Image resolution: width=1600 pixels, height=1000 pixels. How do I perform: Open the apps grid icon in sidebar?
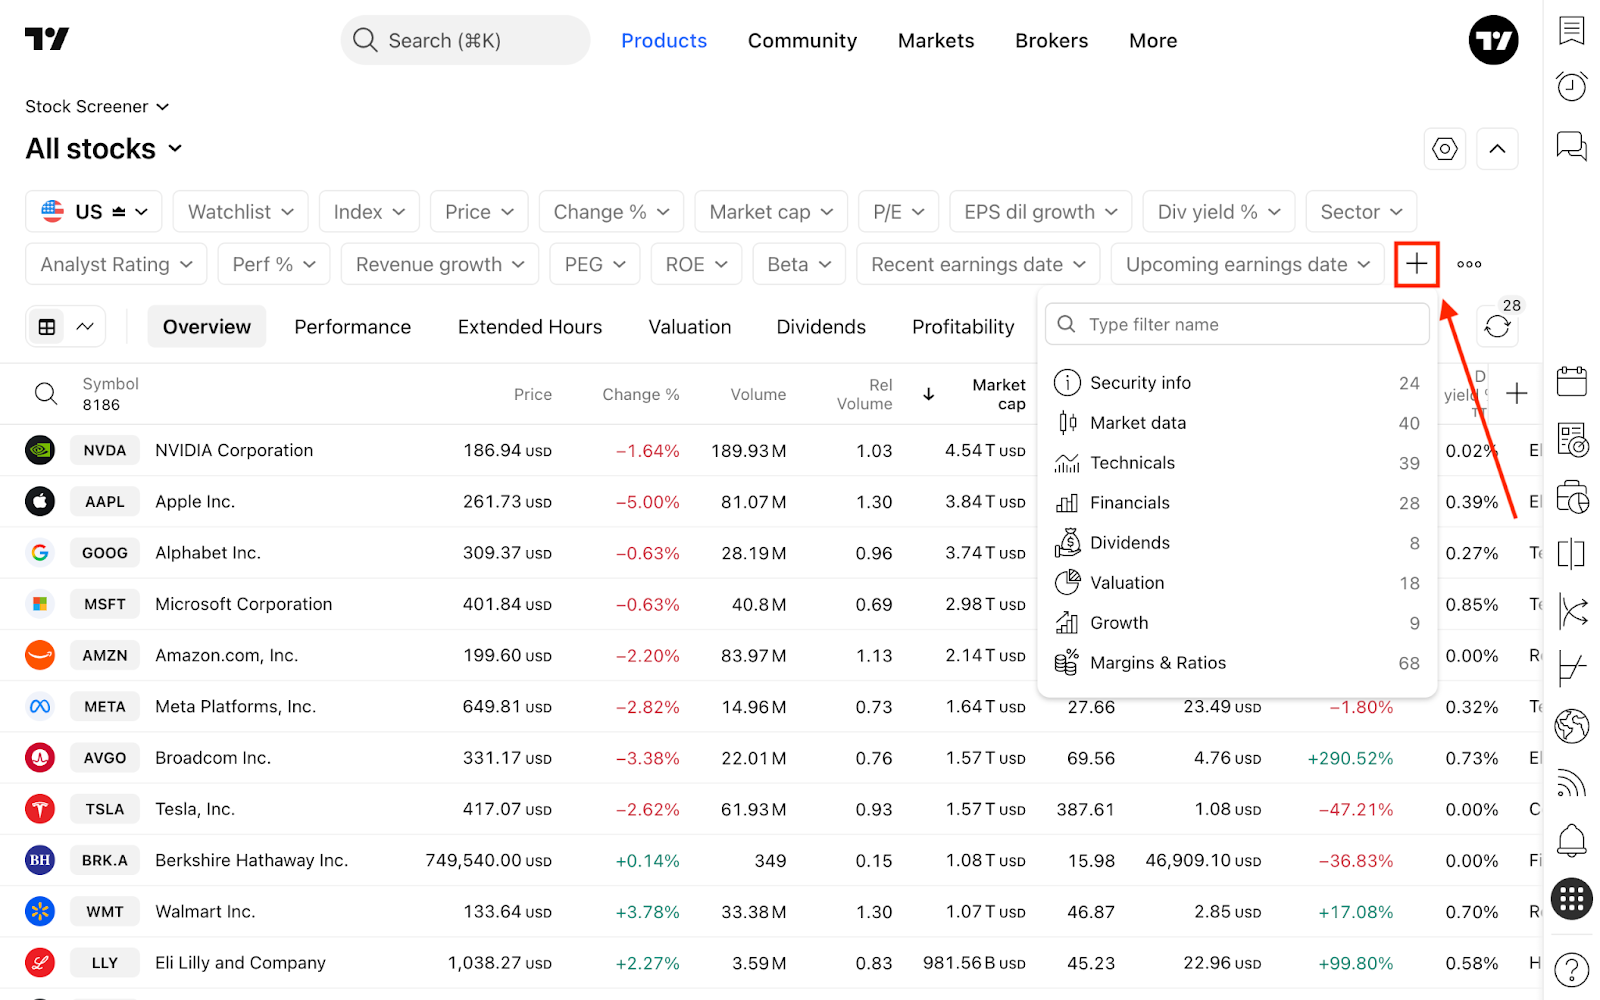1572,898
